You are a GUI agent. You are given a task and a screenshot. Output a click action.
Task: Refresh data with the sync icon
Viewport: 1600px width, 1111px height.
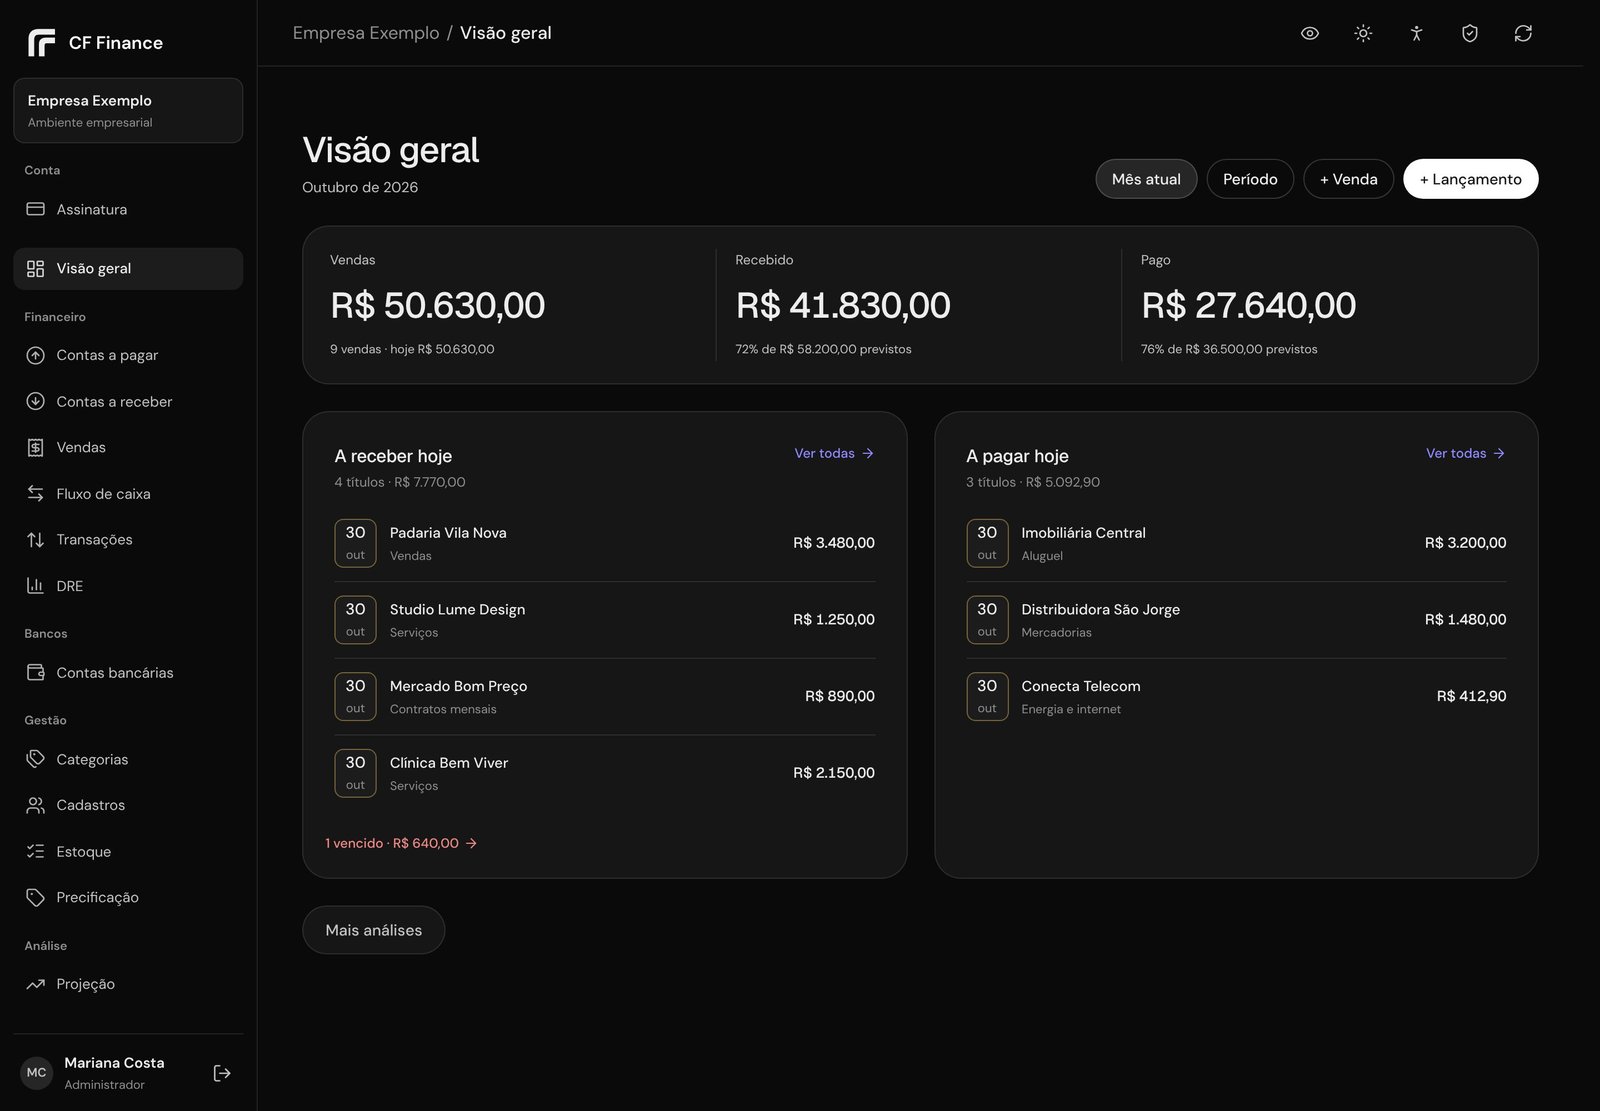(x=1523, y=33)
